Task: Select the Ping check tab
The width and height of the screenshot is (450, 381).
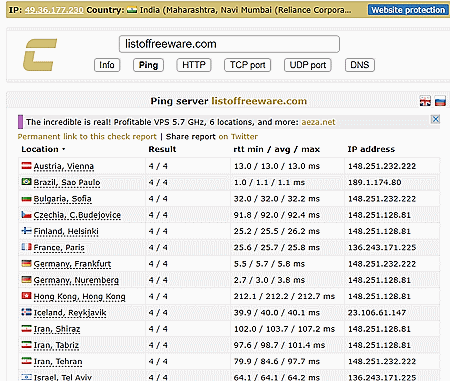Action: [148, 65]
